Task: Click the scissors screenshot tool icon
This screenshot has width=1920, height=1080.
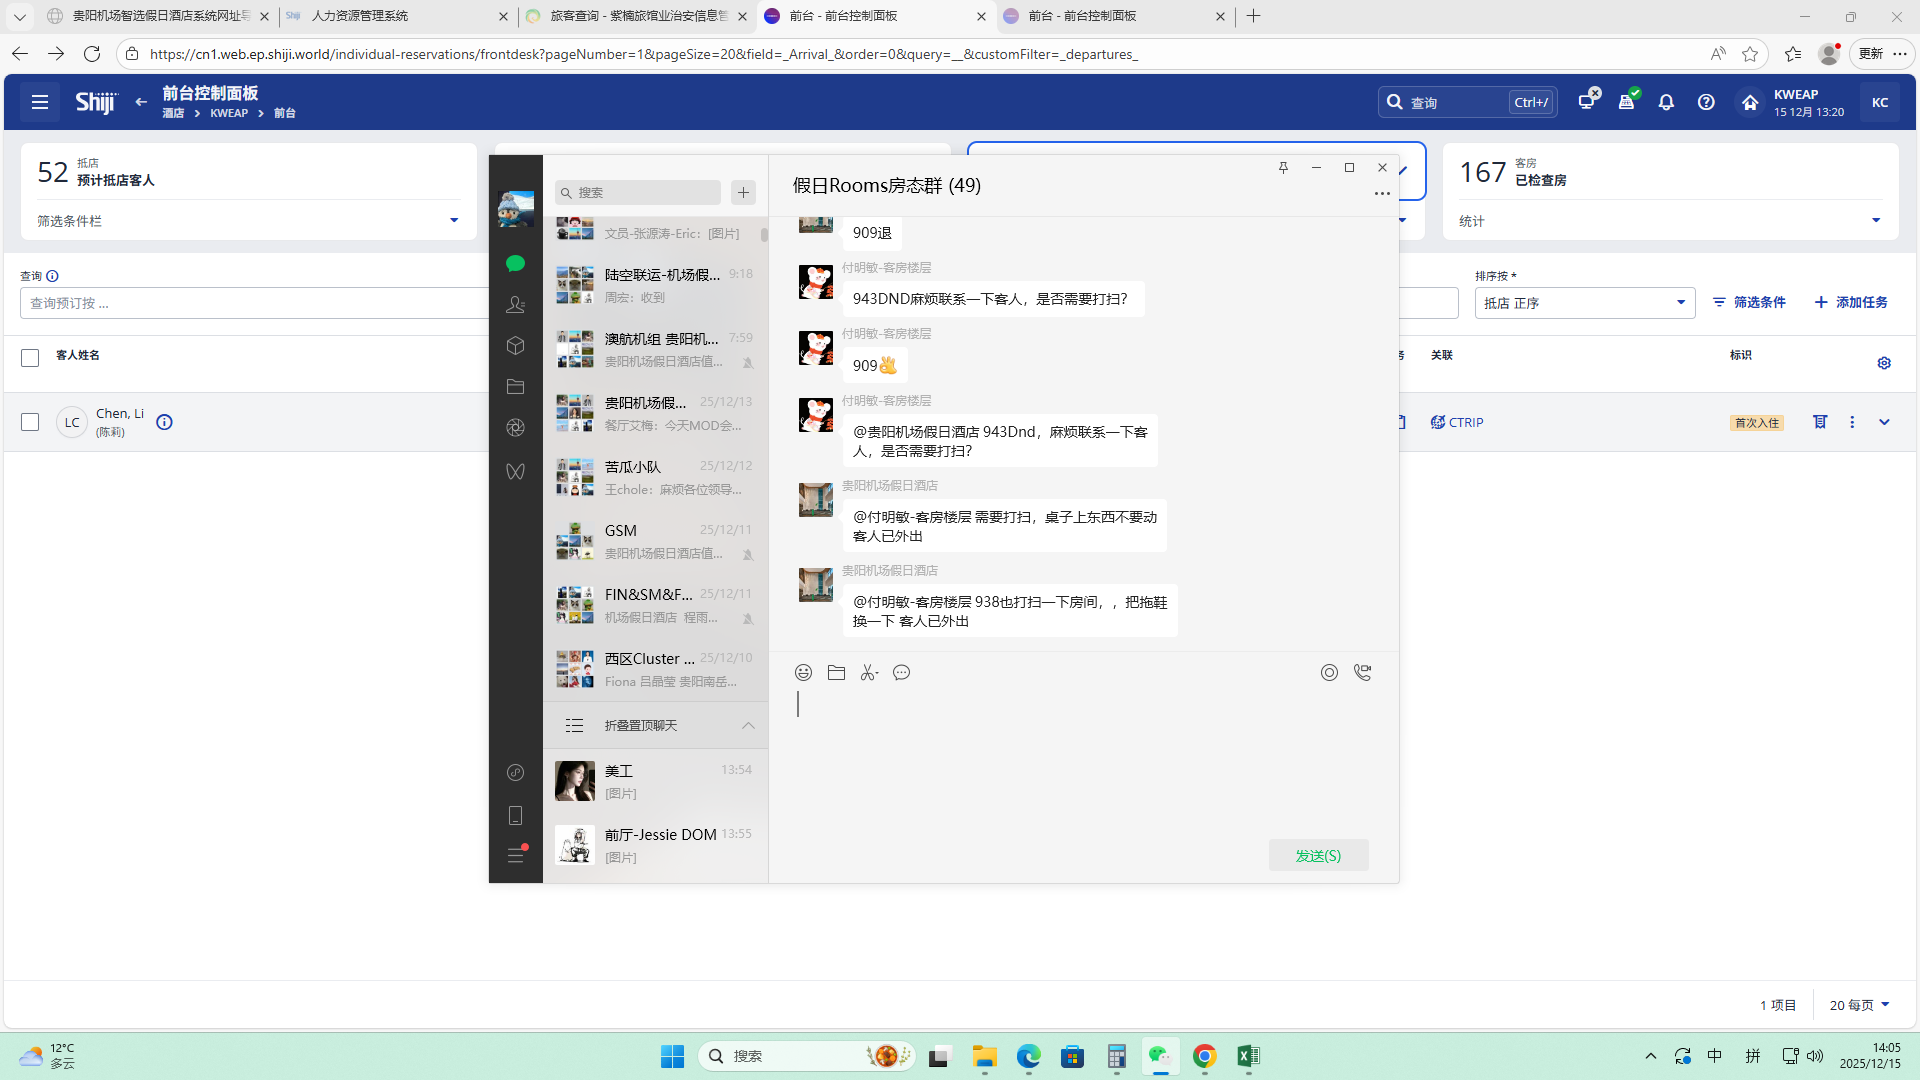Action: [x=869, y=673]
